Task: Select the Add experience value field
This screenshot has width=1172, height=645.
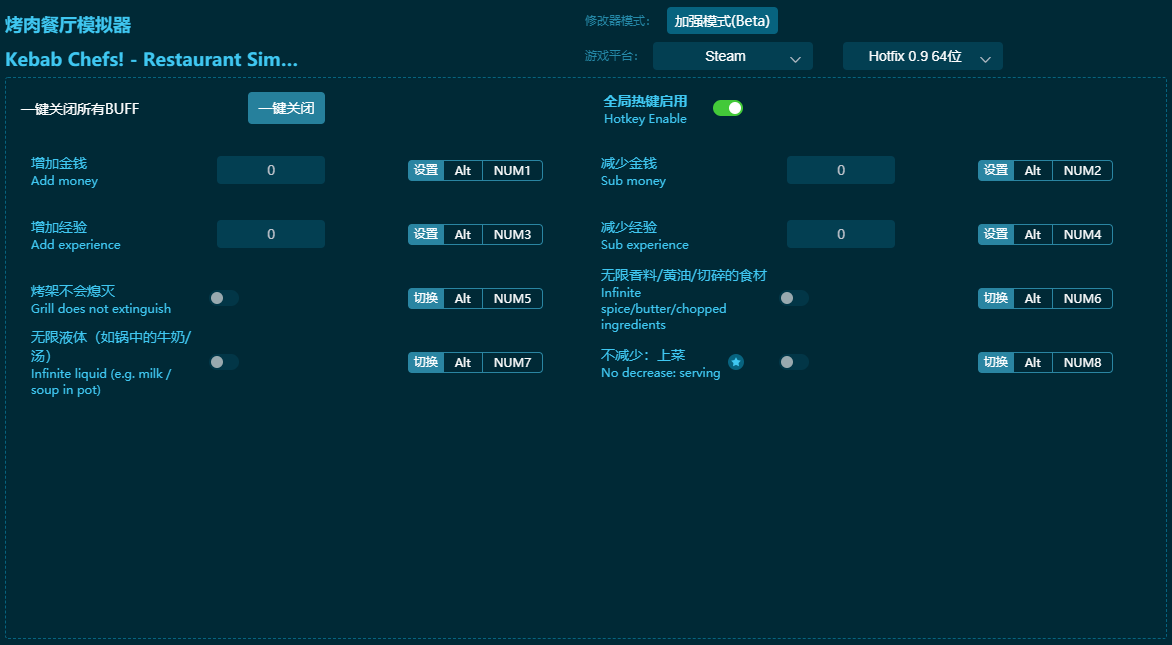Action: coord(271,234)
